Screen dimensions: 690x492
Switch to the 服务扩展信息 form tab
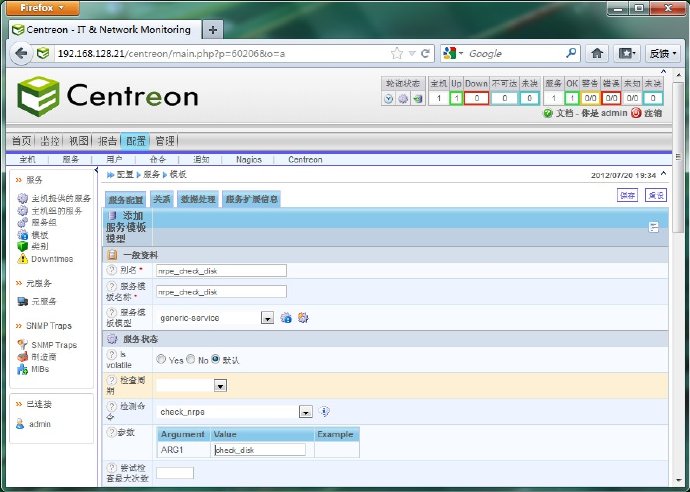tap(251, 199)
